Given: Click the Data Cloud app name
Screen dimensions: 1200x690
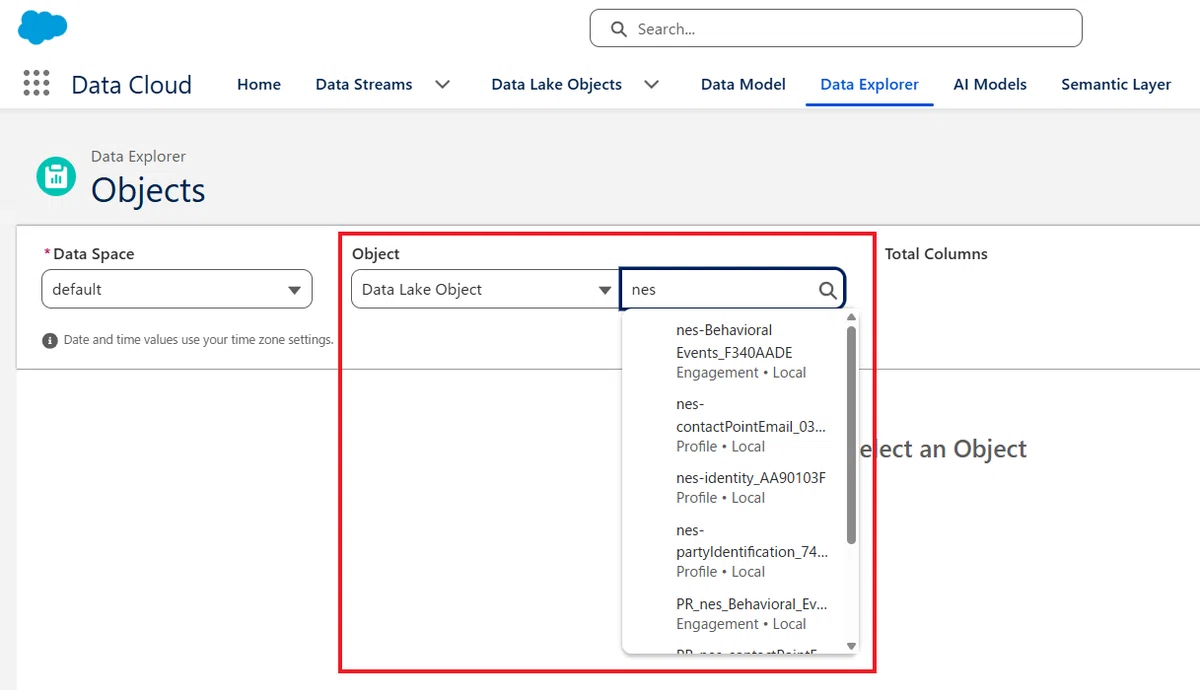Looking at the screenshot, I should click(132, 85).
